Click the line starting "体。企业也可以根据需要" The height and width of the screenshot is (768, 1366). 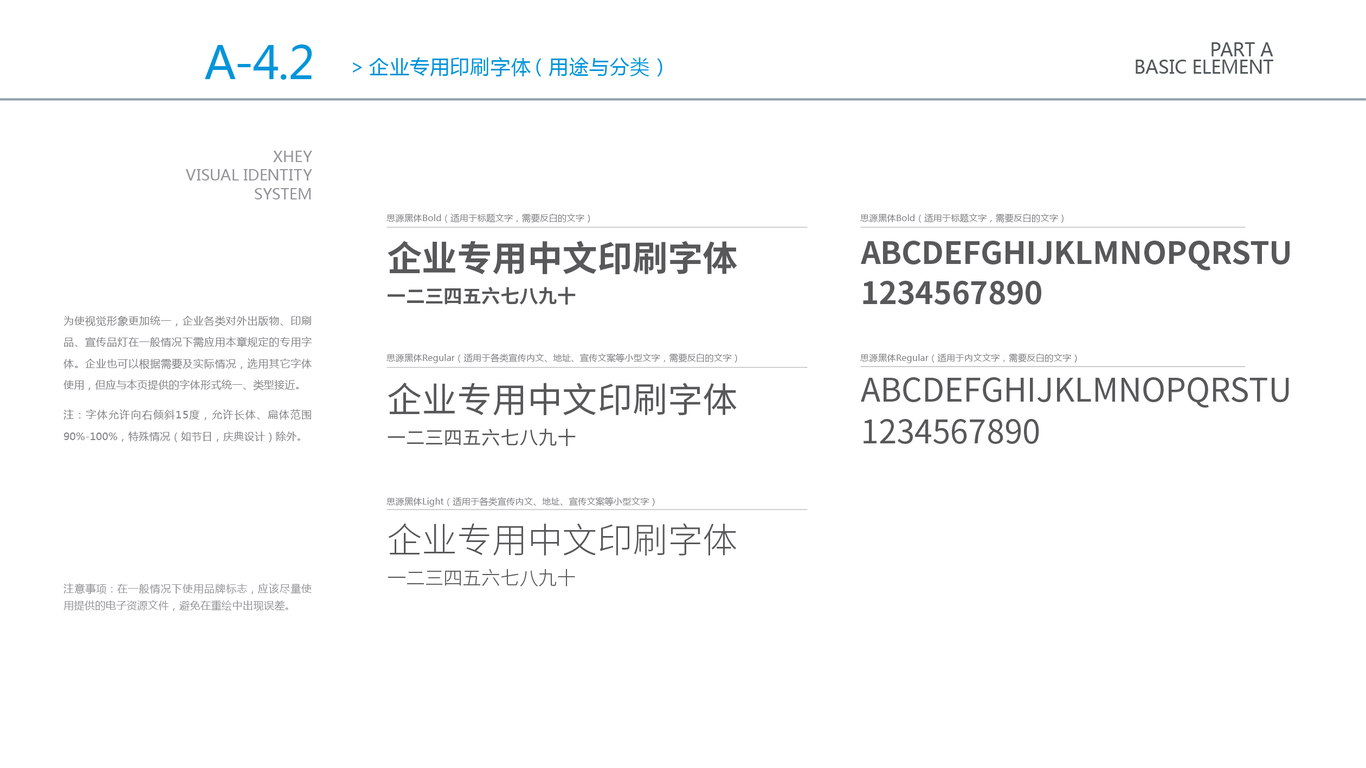point(188,363)
